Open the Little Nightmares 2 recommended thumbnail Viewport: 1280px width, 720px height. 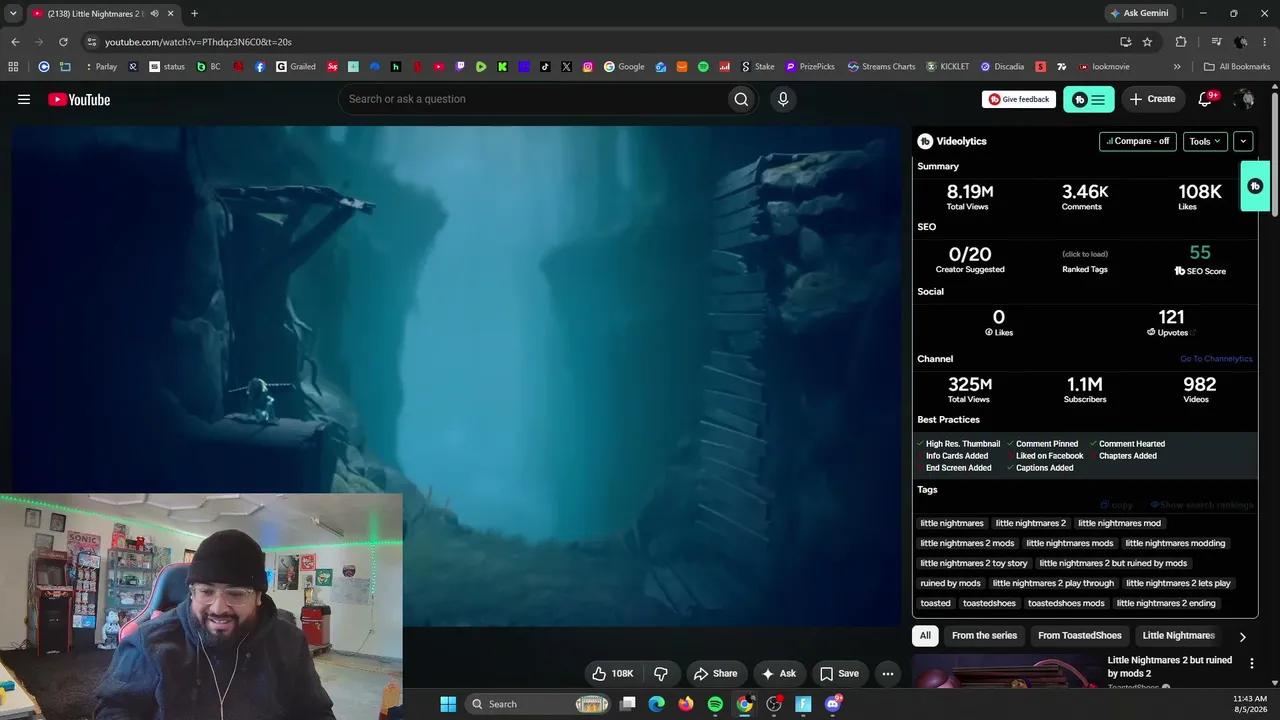pos(1006,670)
